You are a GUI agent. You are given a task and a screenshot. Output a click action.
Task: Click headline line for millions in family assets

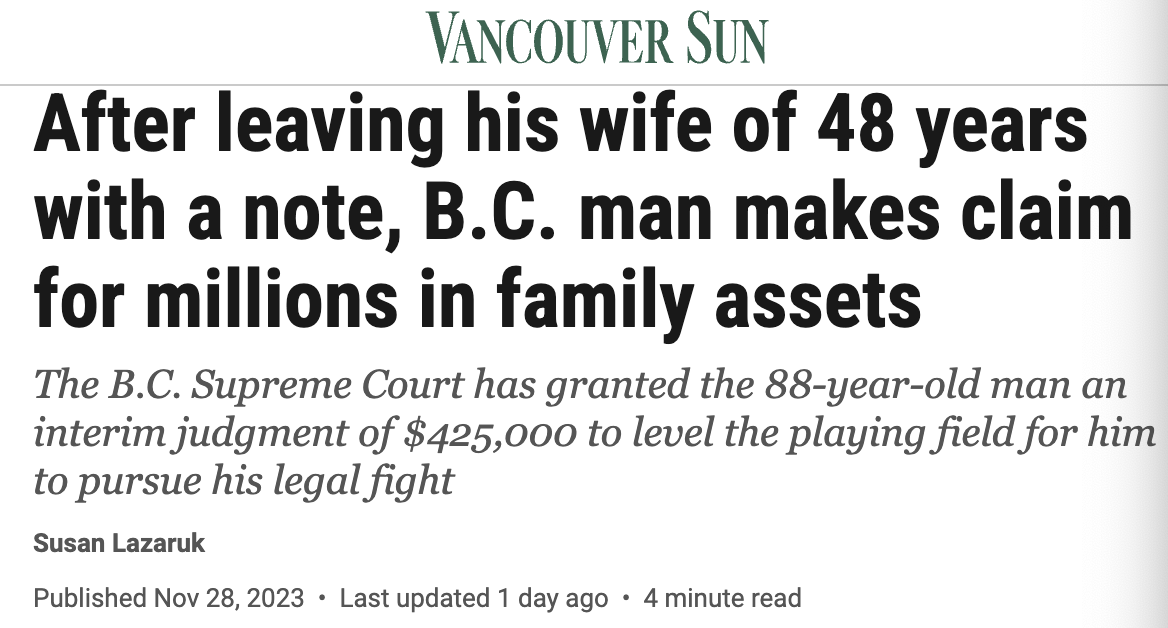[477, 301]
